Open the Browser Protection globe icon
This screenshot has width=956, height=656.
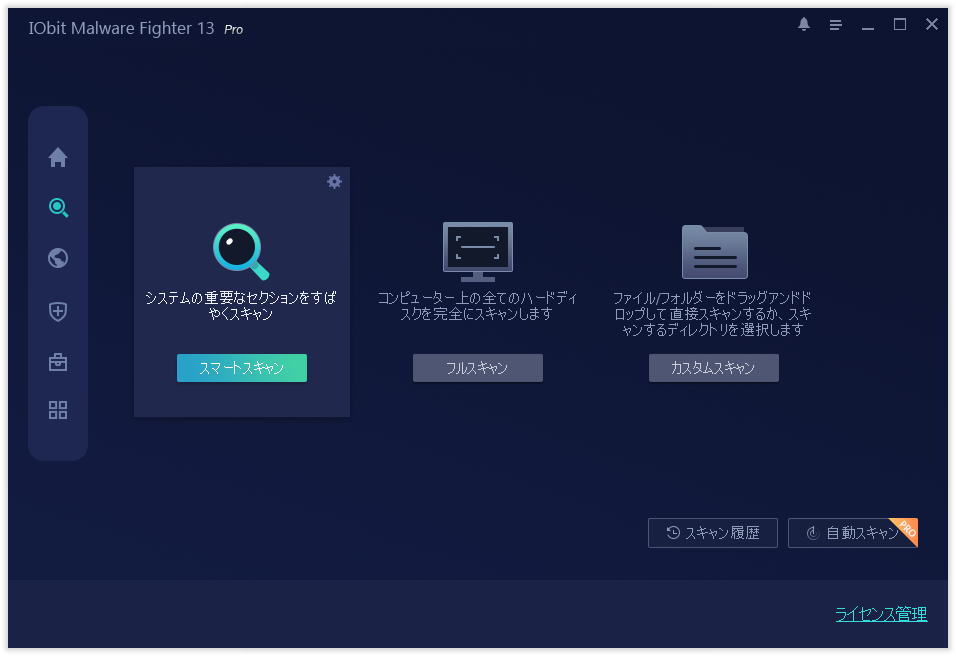(58, 258)
